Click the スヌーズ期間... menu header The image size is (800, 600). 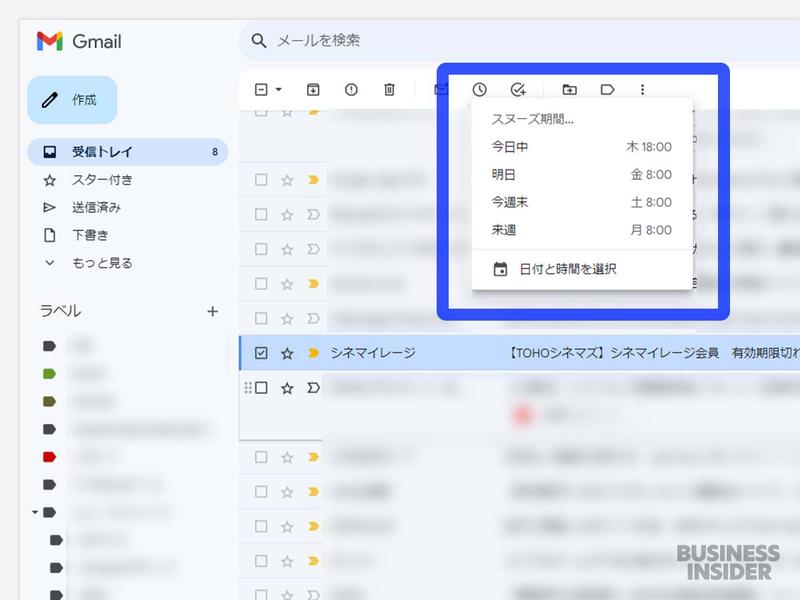tap(532, 119)
